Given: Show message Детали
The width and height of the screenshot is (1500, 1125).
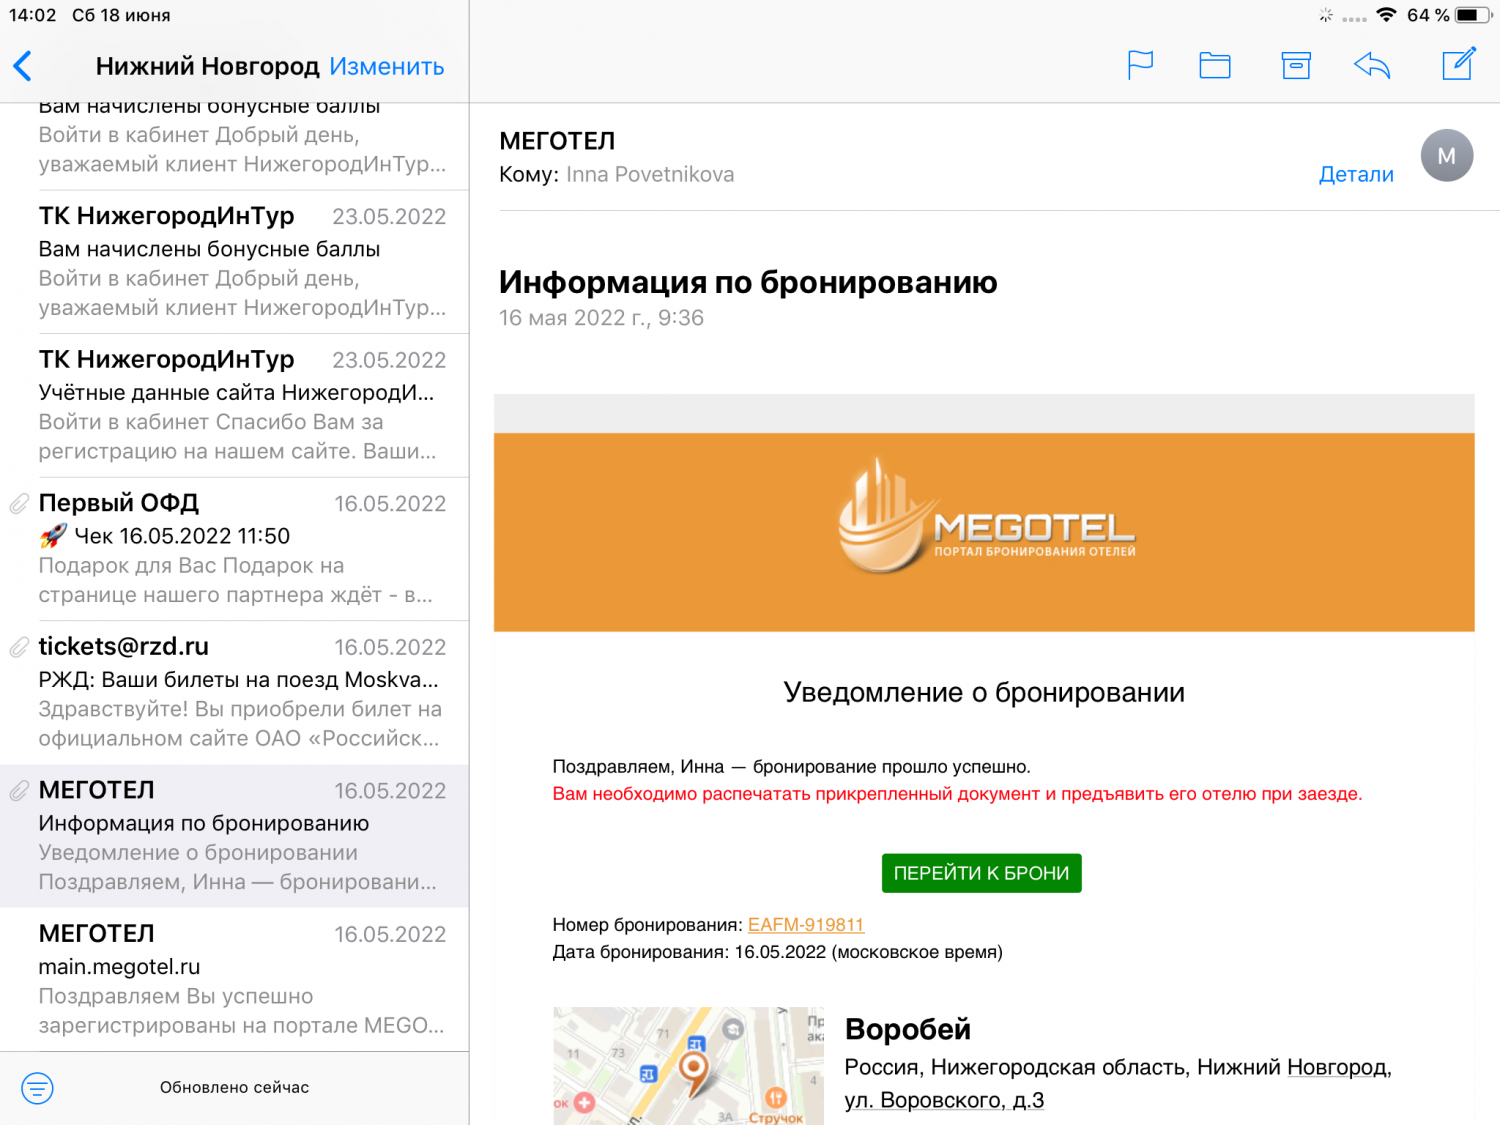Looking at the screenshot, I should coord(1356,174).
